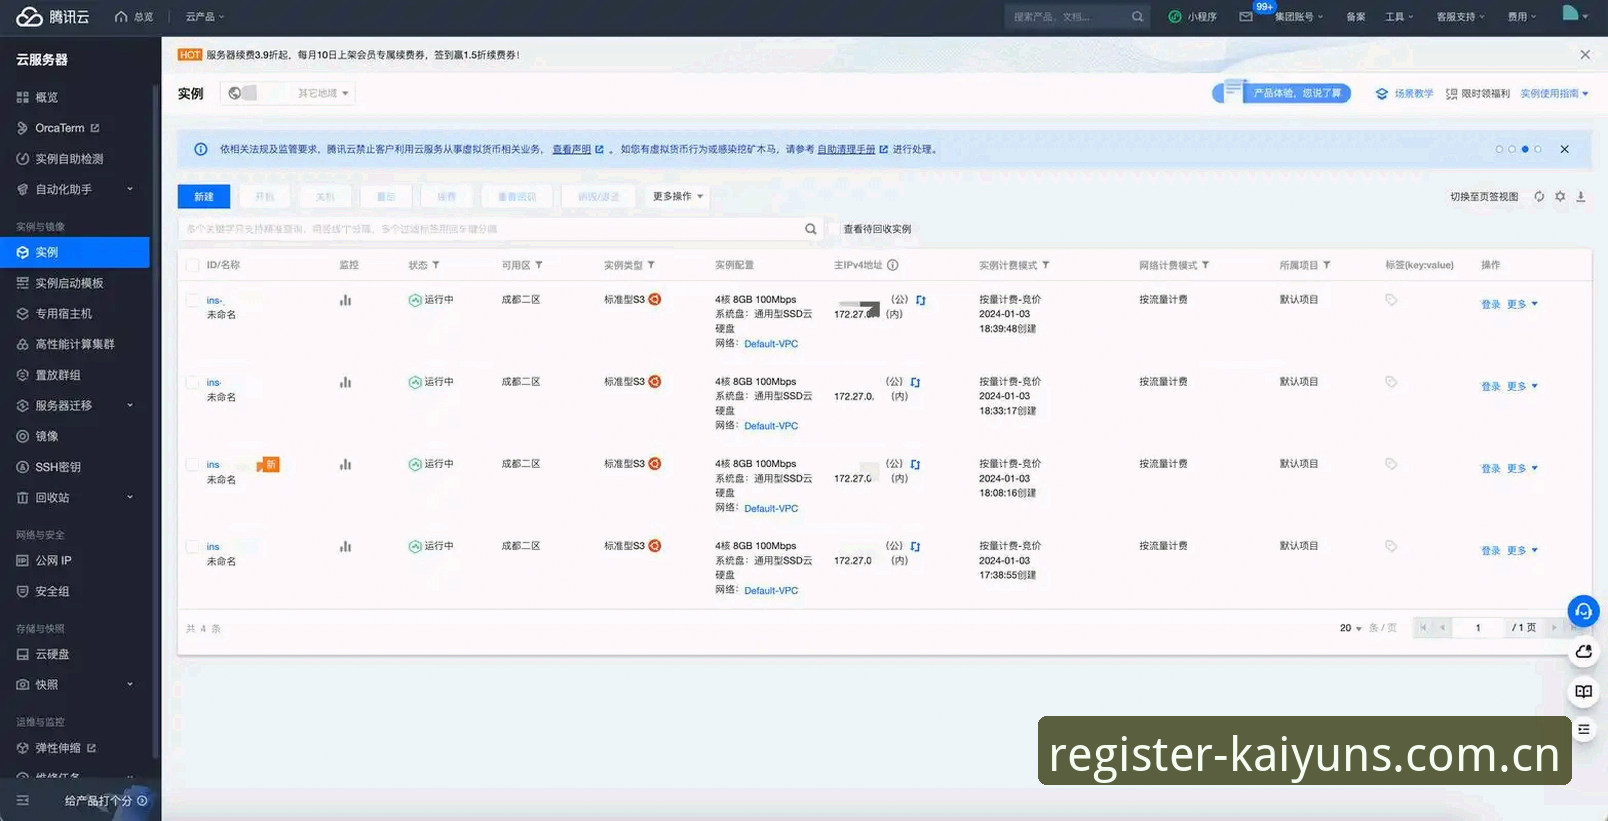Tick the select-all checkbox in table header

point(192,265)
